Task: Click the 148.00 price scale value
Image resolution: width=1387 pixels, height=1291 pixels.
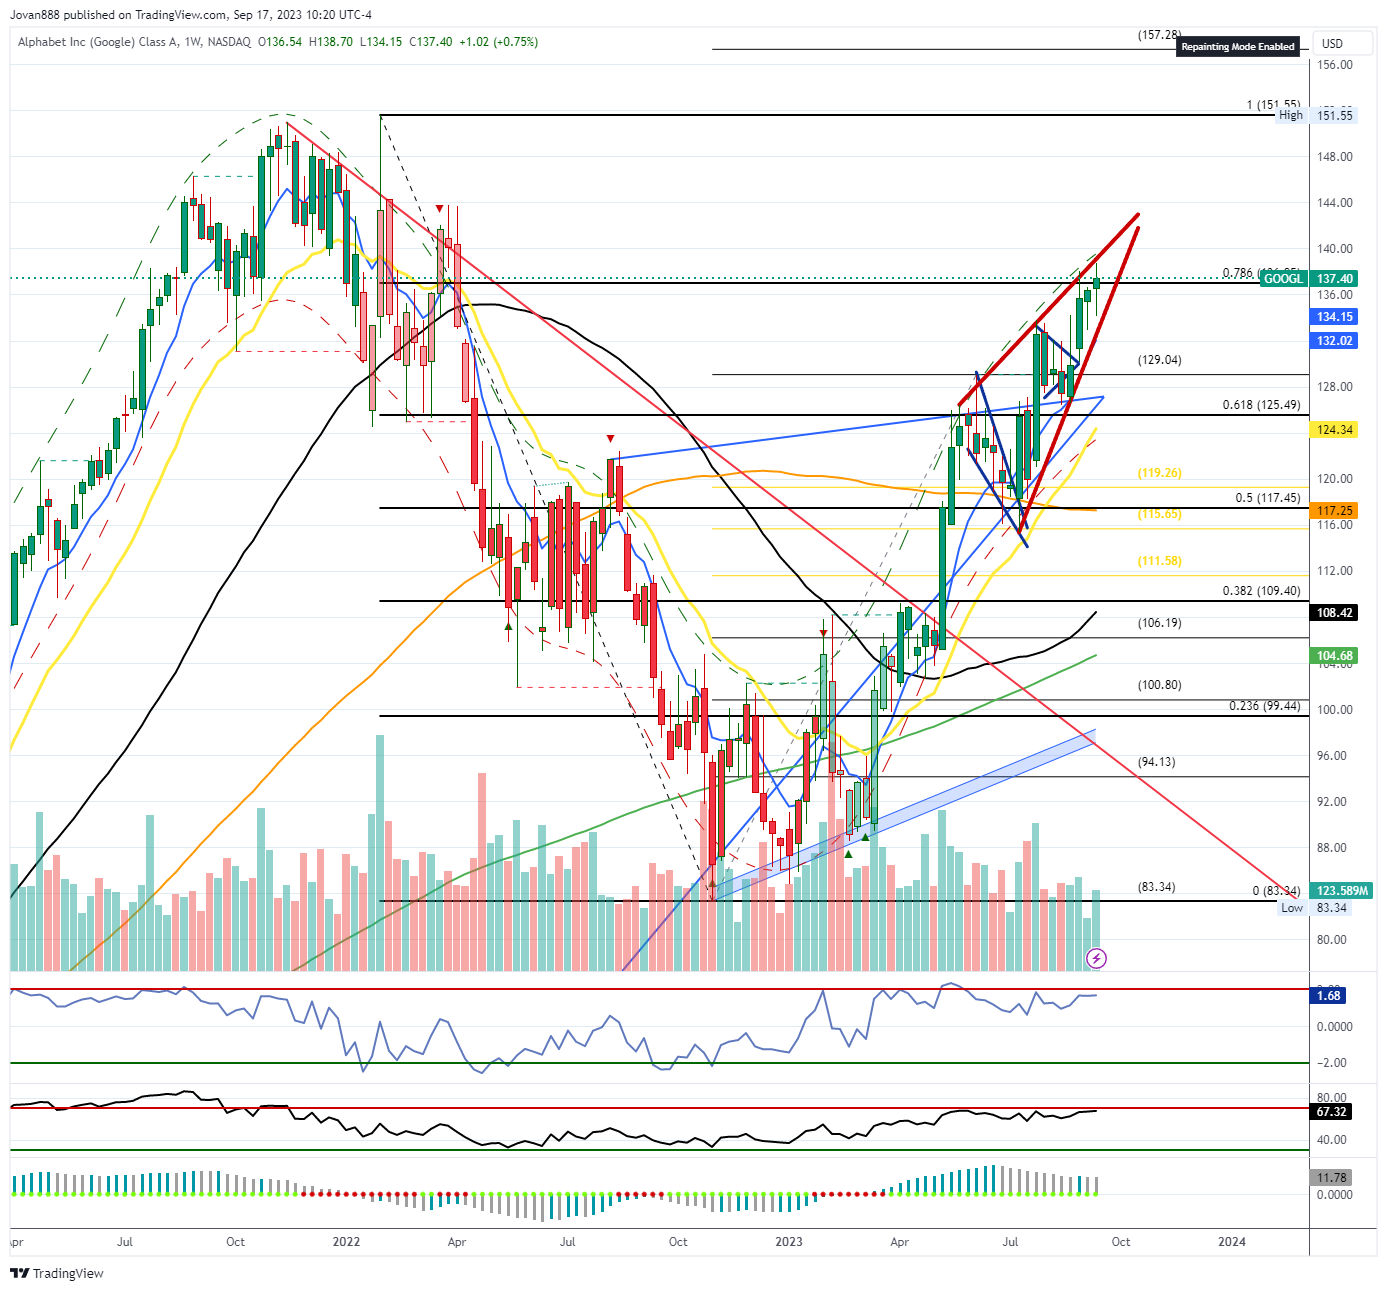Action: 1334,157
